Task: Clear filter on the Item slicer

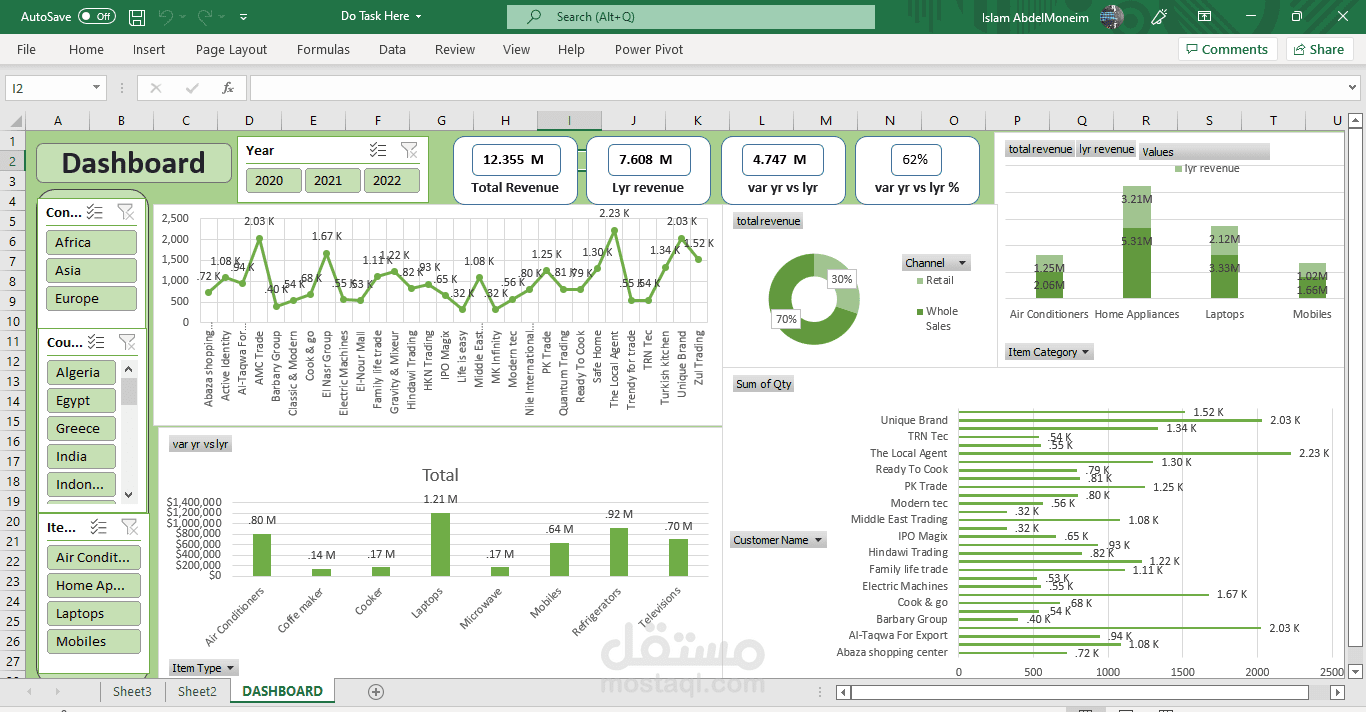Action: click(x=129, y=526)
